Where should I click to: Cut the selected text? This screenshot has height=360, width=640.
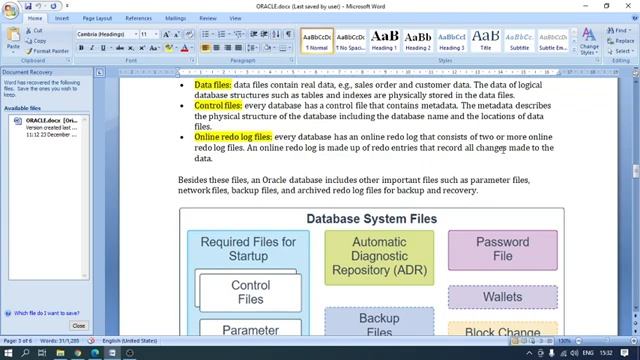point(34,31)
